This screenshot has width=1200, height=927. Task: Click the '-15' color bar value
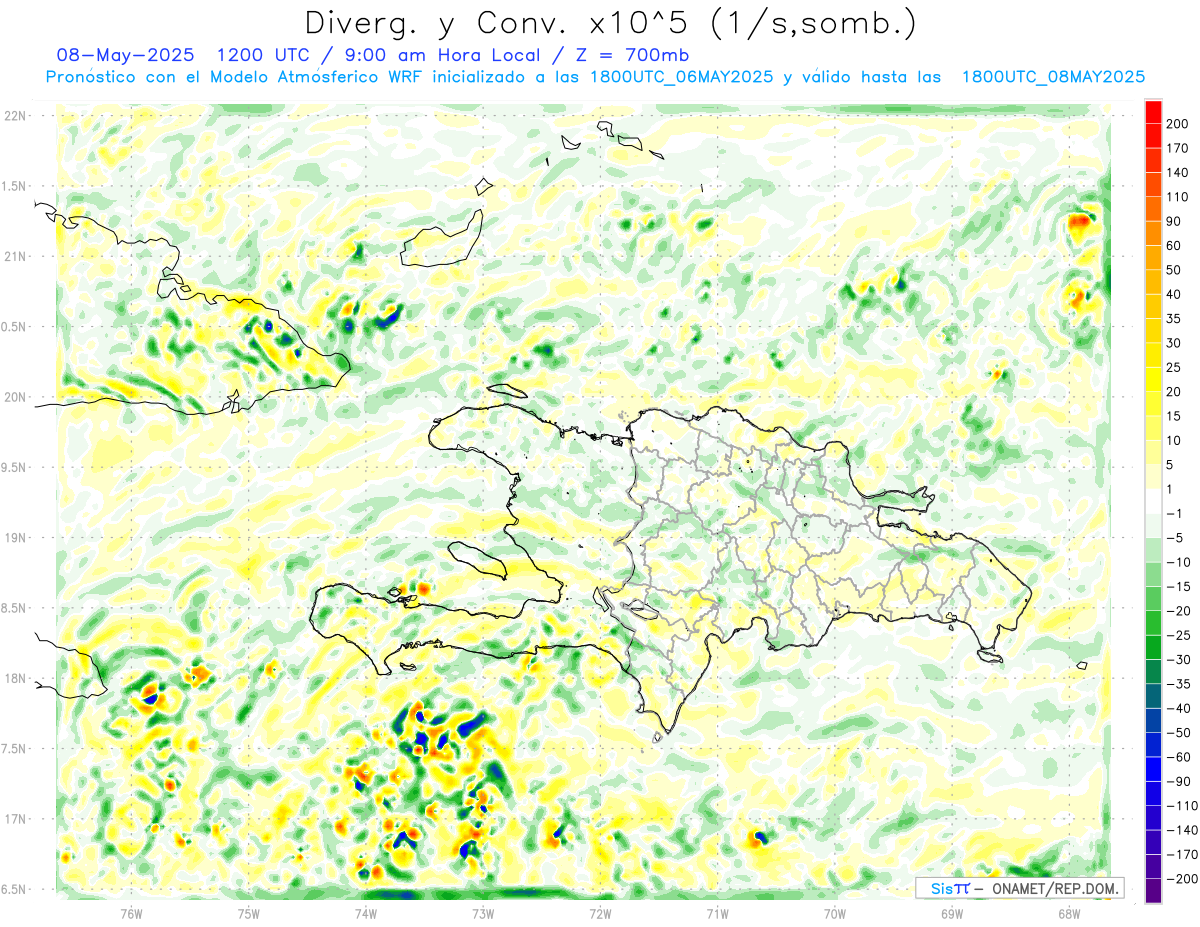(x=1177, y=587)
